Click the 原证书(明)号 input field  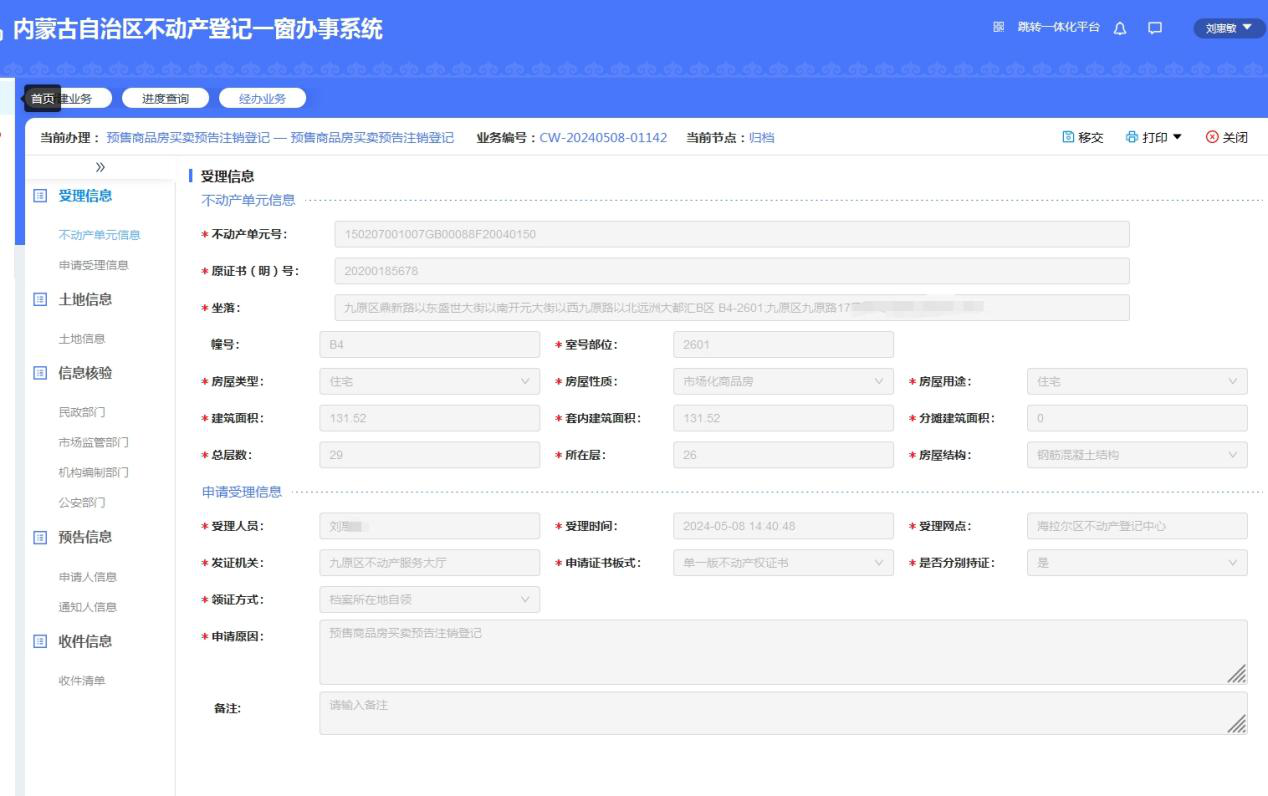732,271
